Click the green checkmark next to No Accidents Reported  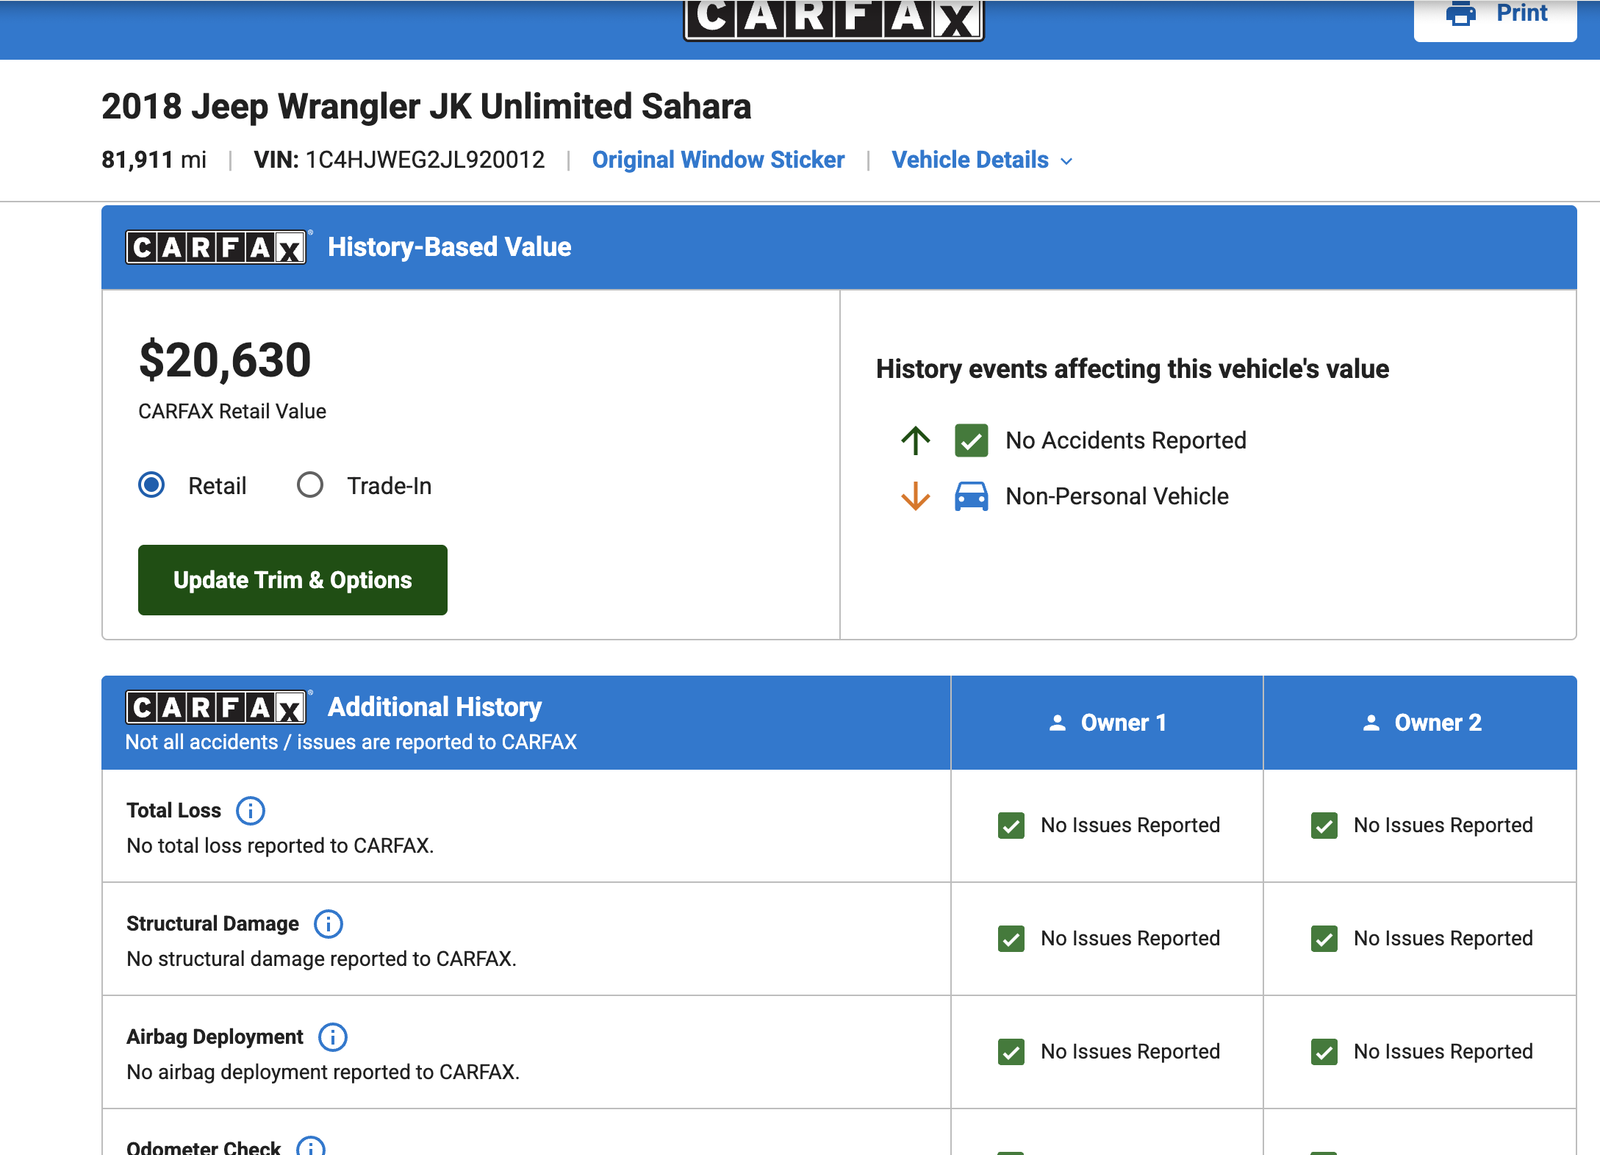pyautogui.click(x=971, y=440)
